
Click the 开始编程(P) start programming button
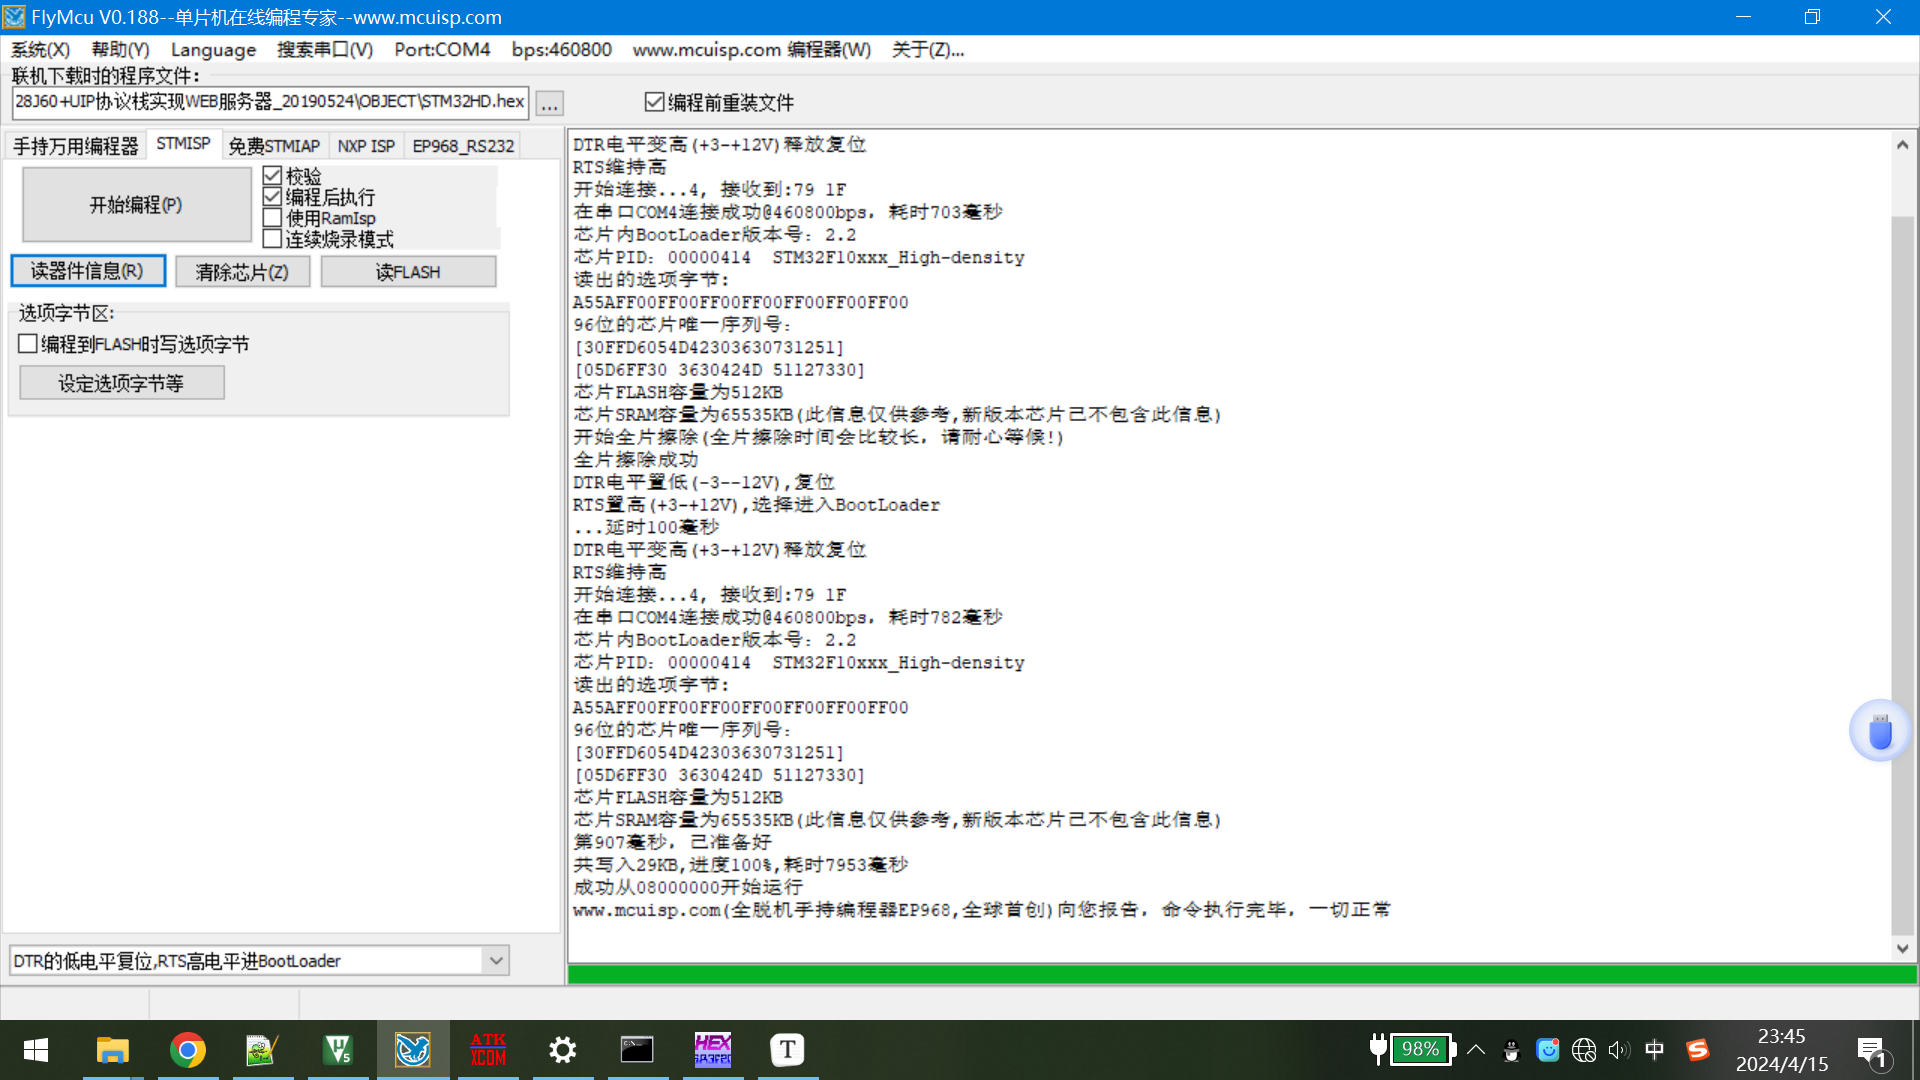coord(136,205)
